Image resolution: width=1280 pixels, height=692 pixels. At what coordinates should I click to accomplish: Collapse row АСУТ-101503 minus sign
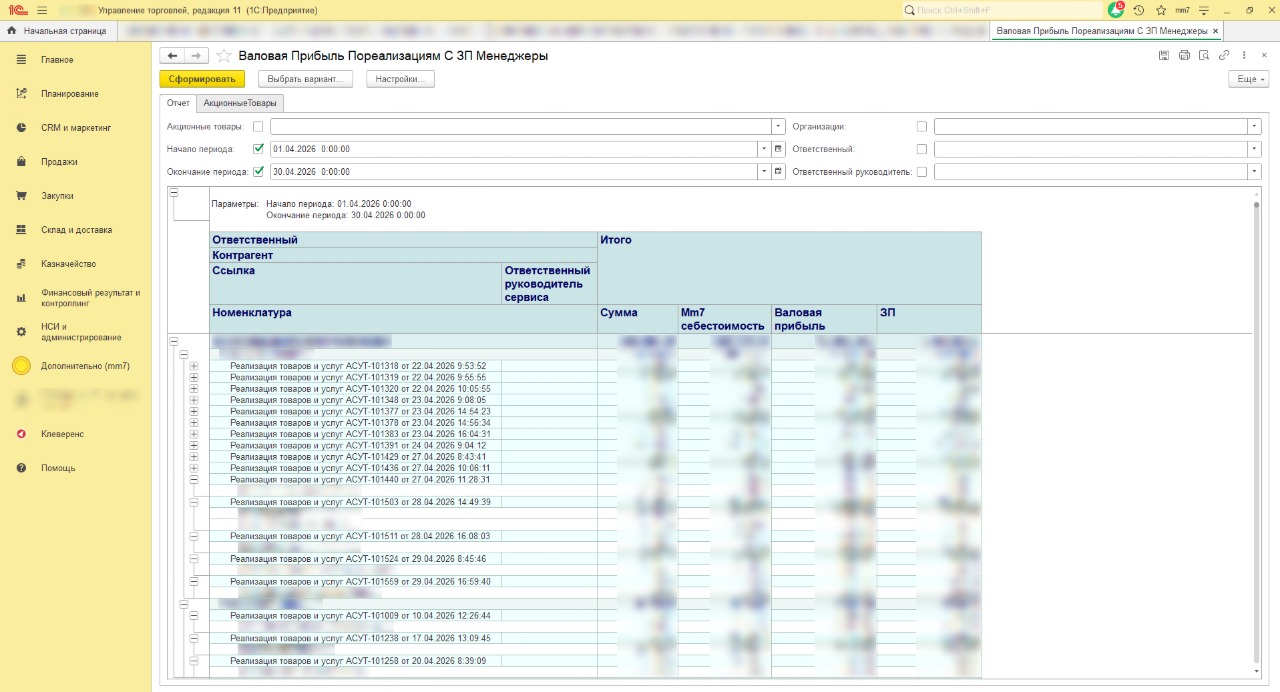[x=194, y=502]
